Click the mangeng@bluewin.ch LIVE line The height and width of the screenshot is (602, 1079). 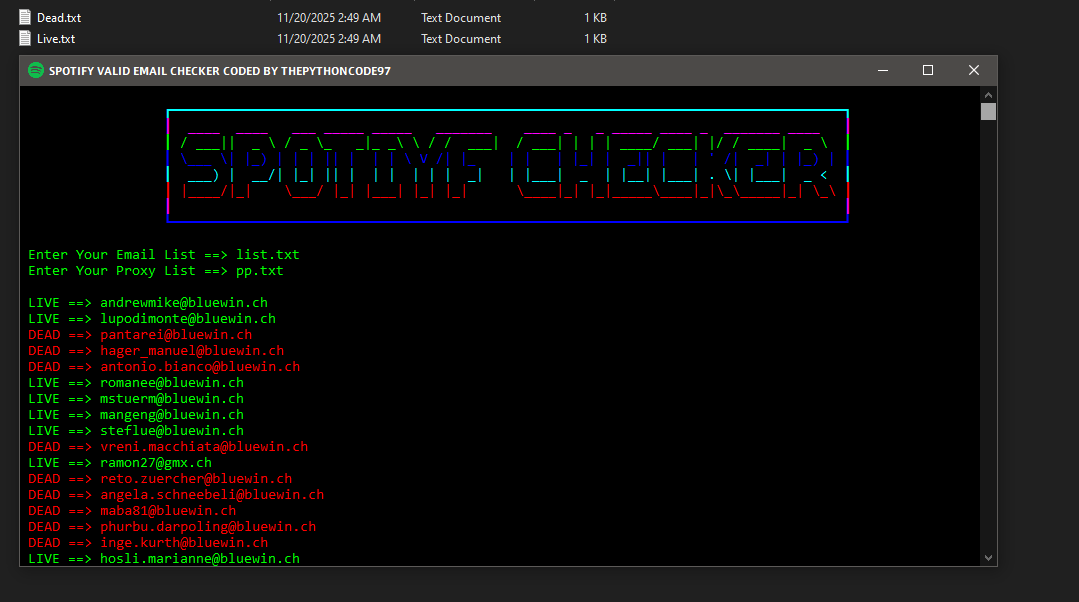136,415
